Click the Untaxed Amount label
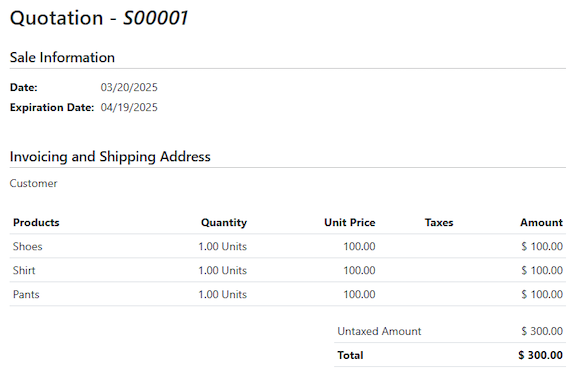 tap(379, 331)
